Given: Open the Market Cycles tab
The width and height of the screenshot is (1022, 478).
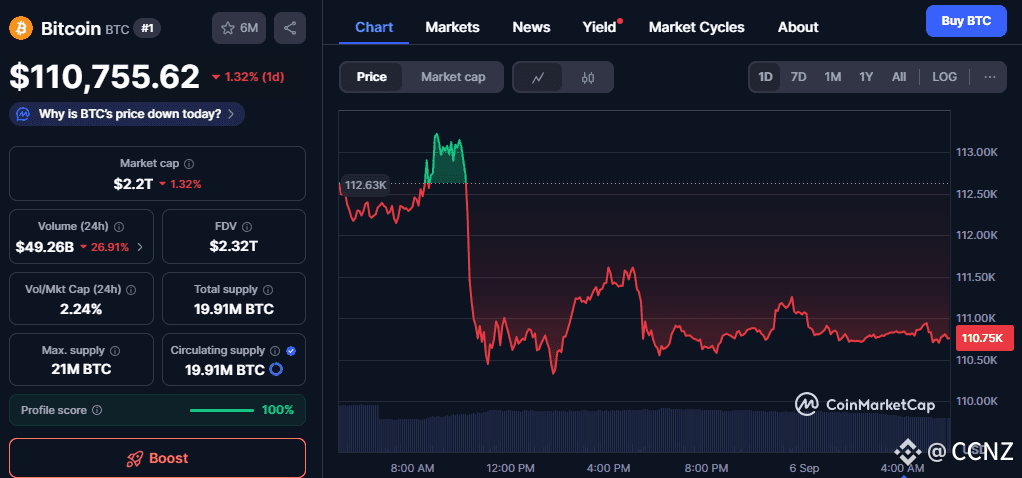Looking at the screenshot, I should [x=697, y=27].
